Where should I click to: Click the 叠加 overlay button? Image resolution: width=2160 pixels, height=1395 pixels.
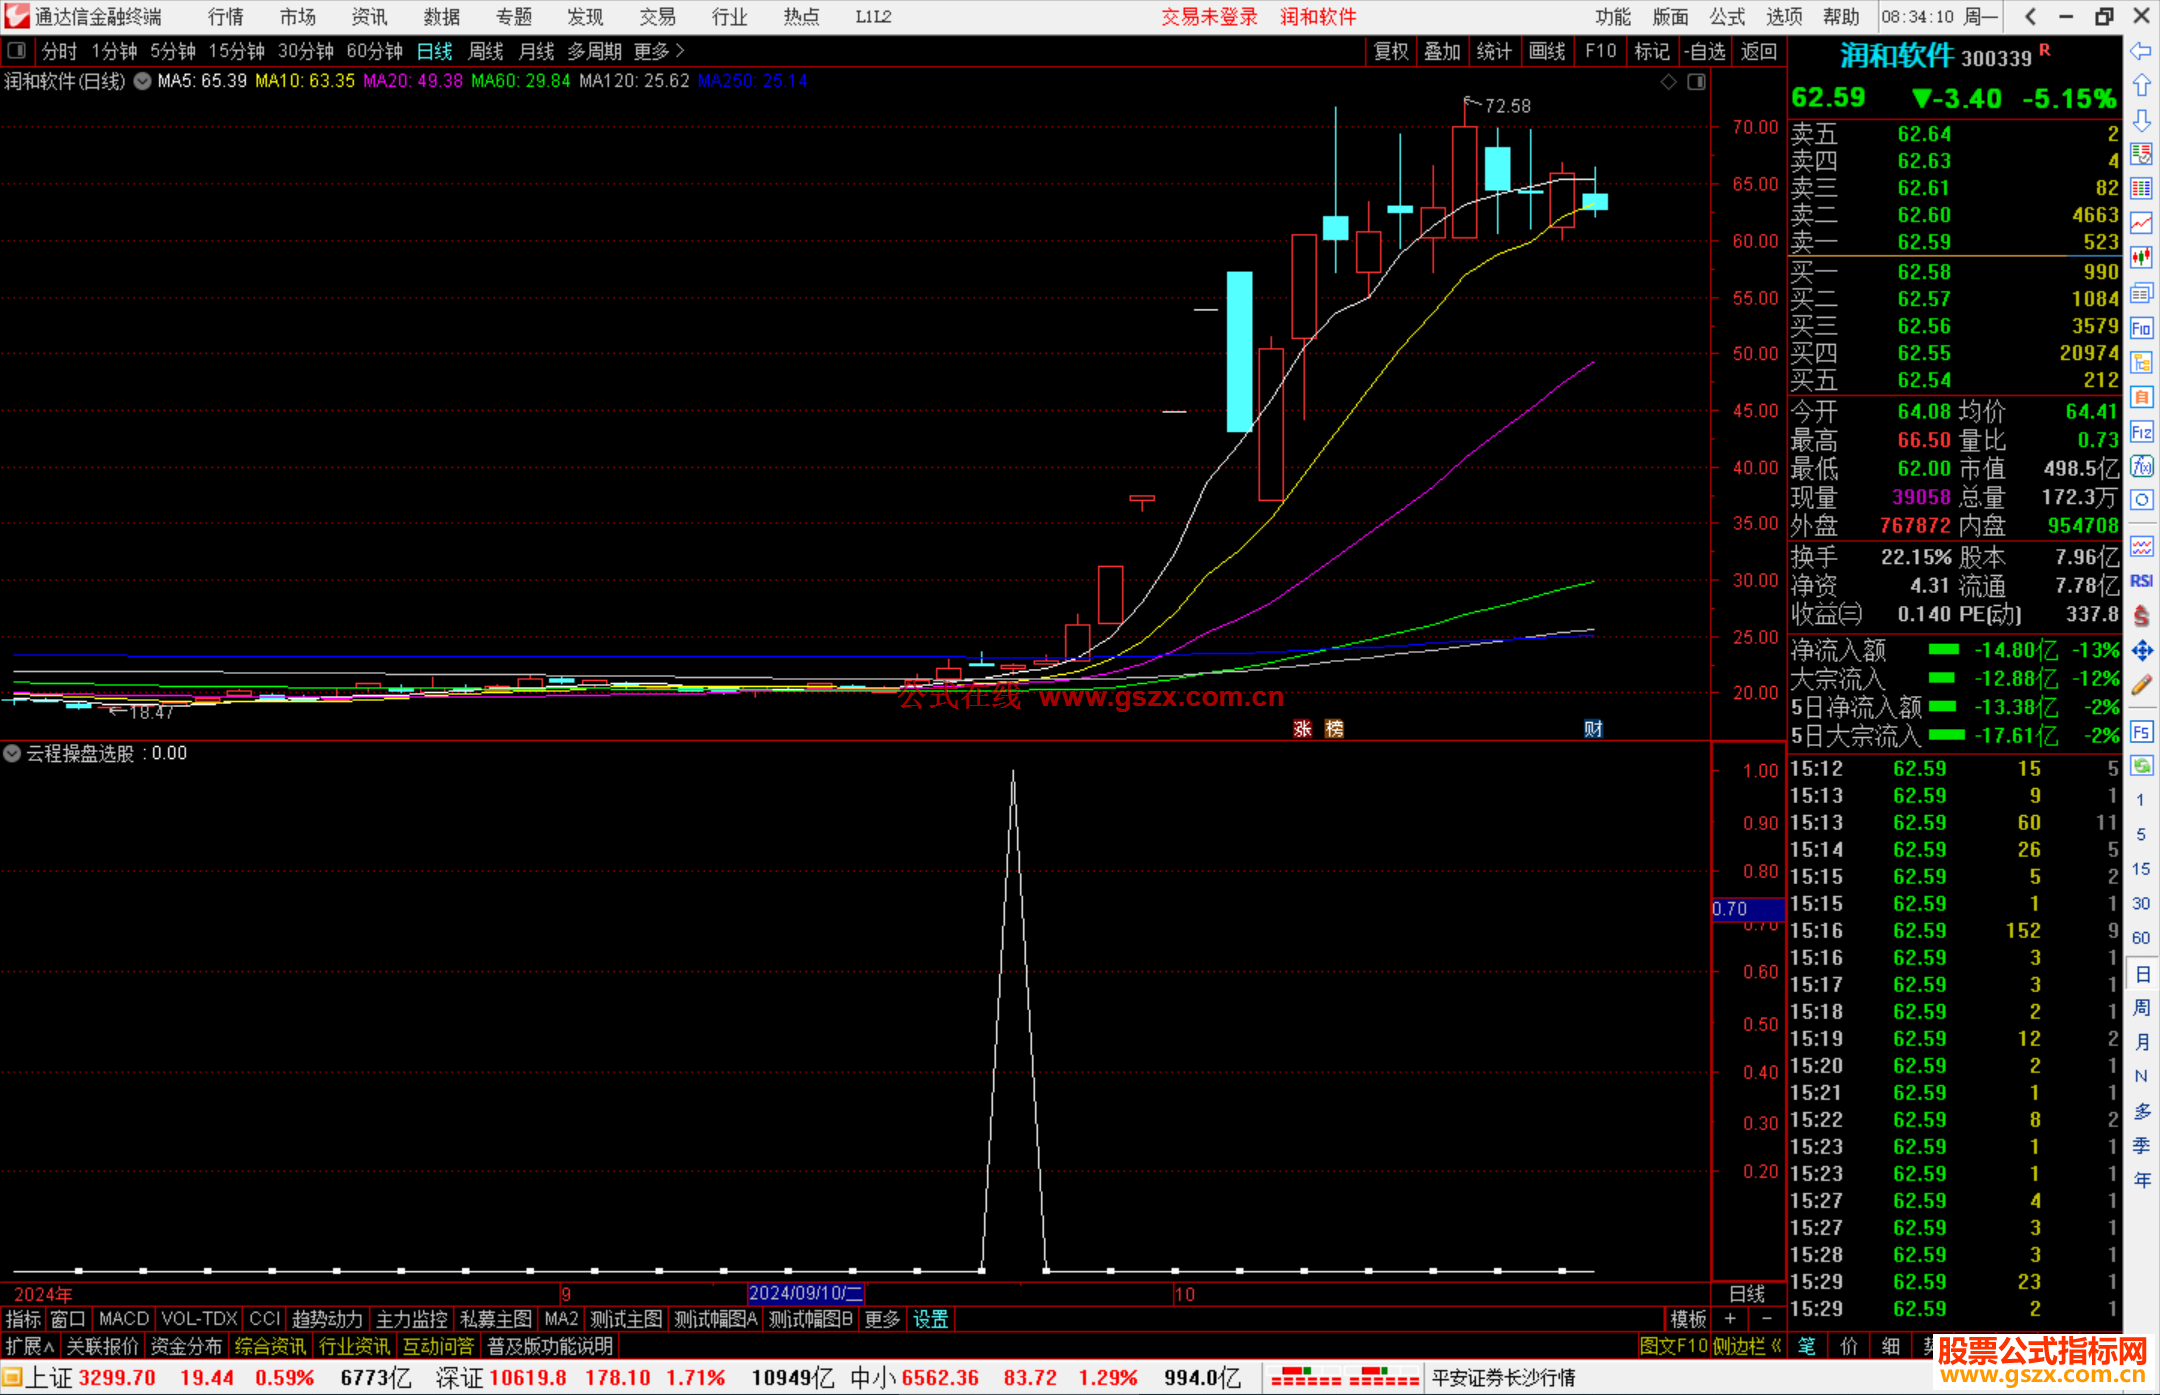click(x=1442, y=51)
